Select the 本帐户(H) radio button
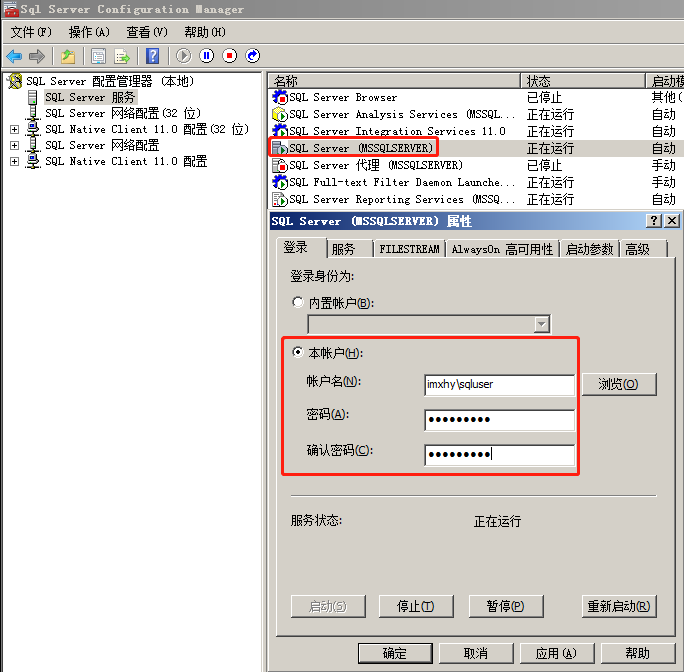684x672 pixels. click(x=298, y=352)
